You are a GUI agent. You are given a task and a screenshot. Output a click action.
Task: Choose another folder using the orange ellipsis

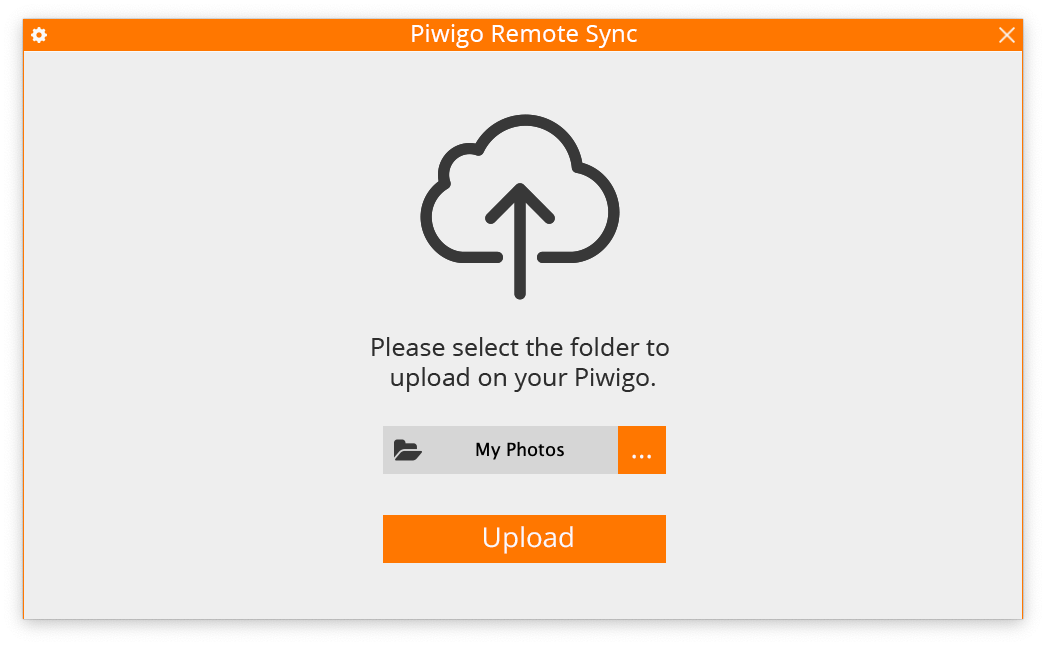642,450
